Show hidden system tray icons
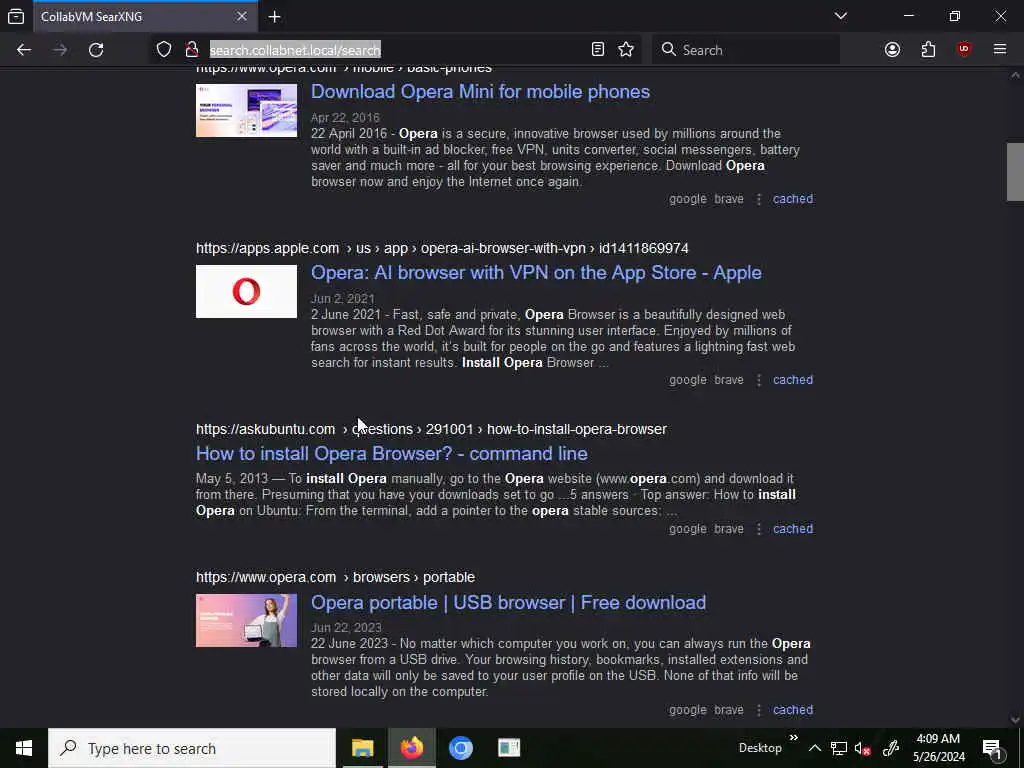Viewport: 1024px width, 768px height. click(814, 748)
